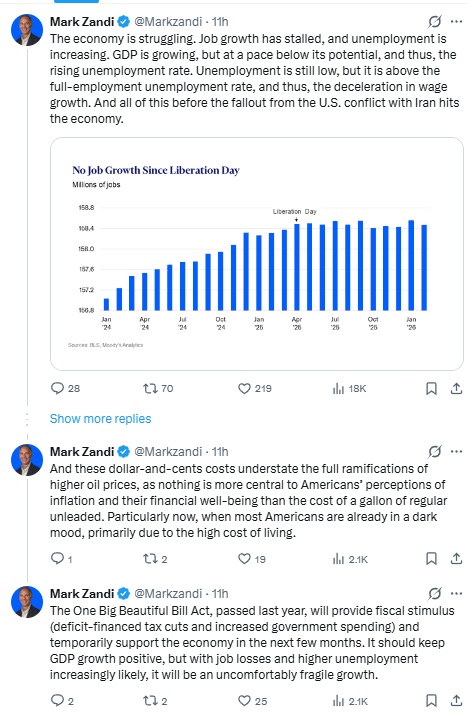
Task: Open the No Job Growth chart image
Action: pyautogui.click(x=257, y=254)
